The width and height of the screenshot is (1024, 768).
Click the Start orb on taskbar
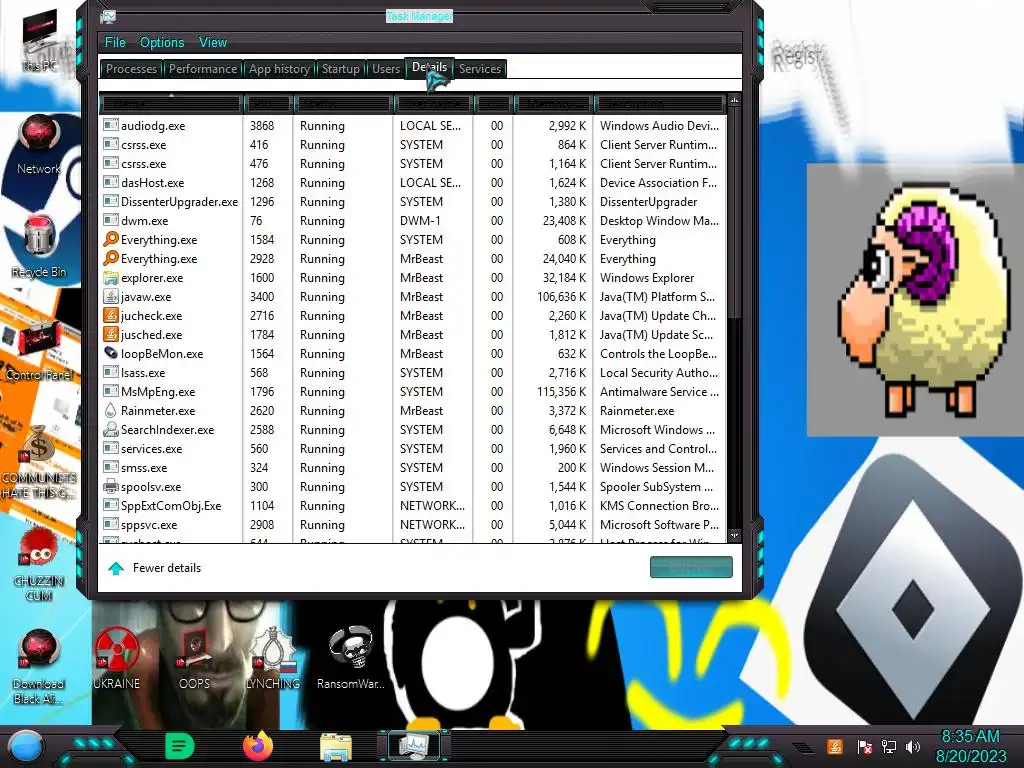click(25, 746)
